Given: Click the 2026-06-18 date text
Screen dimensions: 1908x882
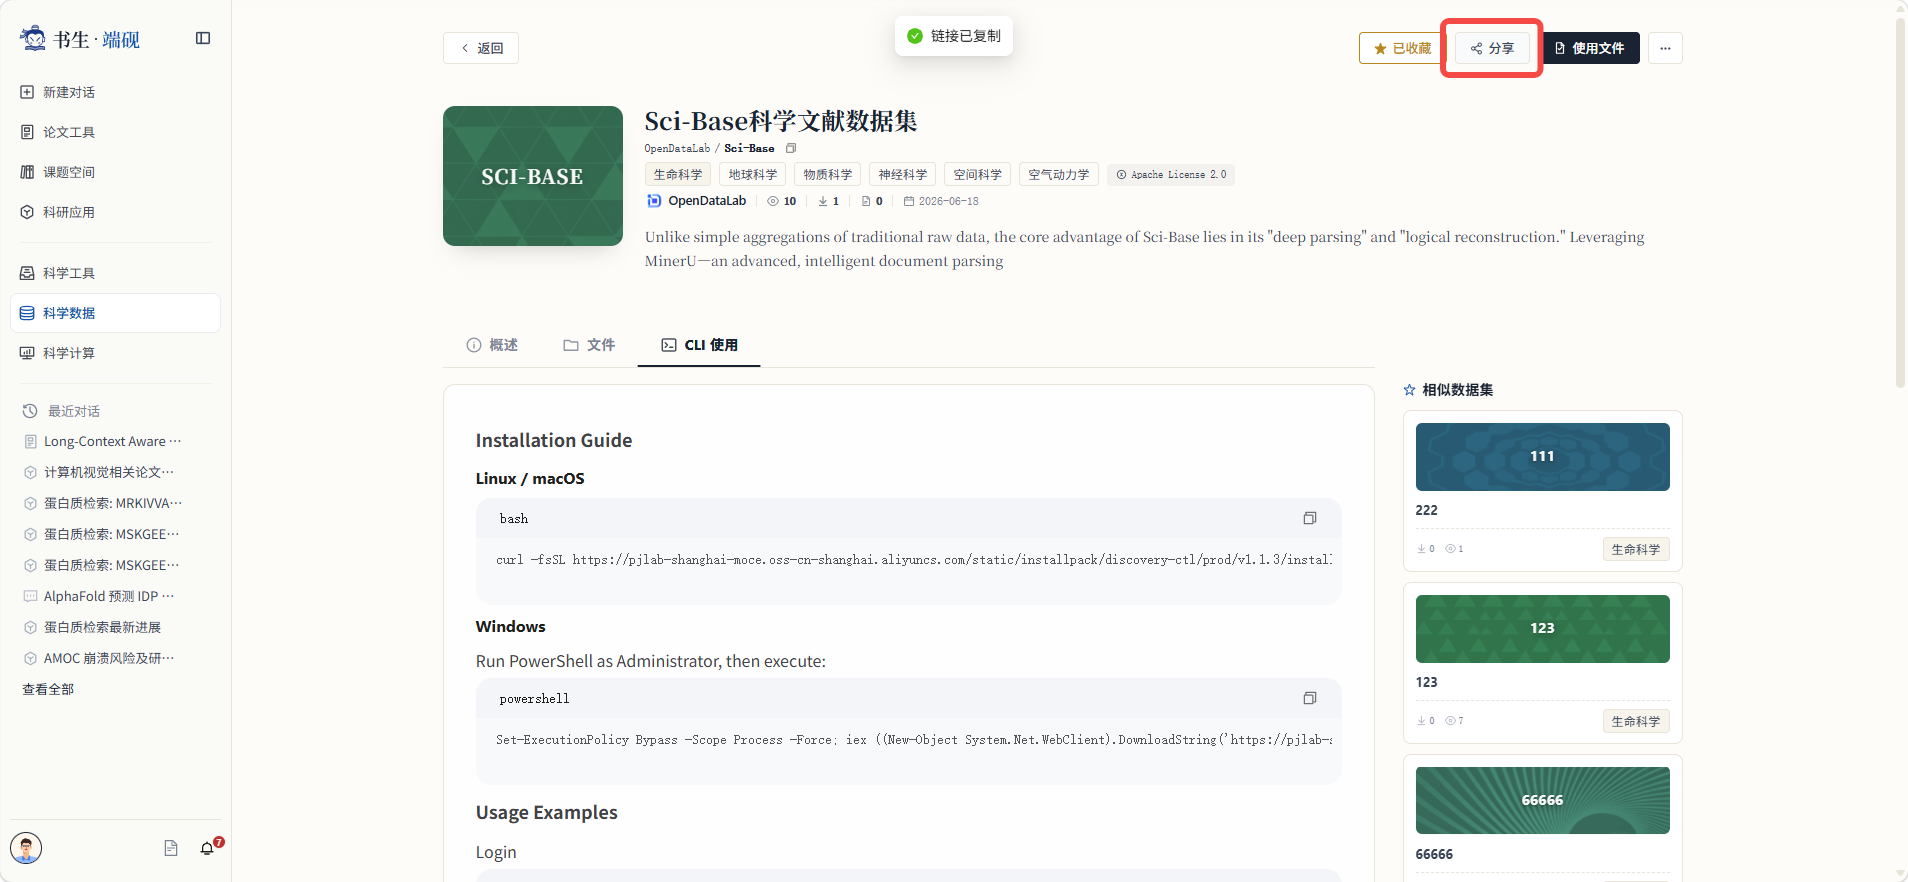Looking at the screenshot, I should (949, 201).
